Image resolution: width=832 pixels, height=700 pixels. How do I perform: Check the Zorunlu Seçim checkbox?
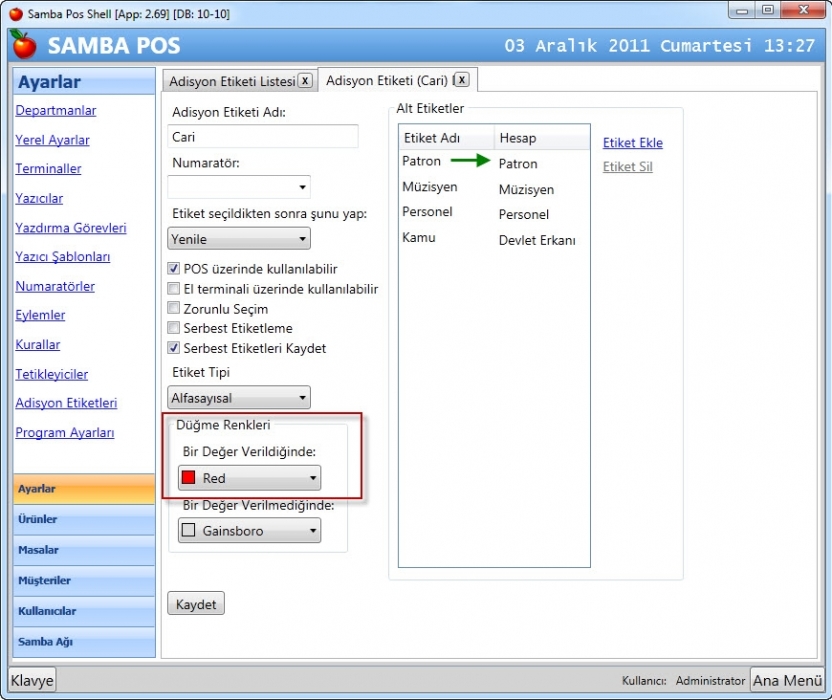[x=174, y=308]
